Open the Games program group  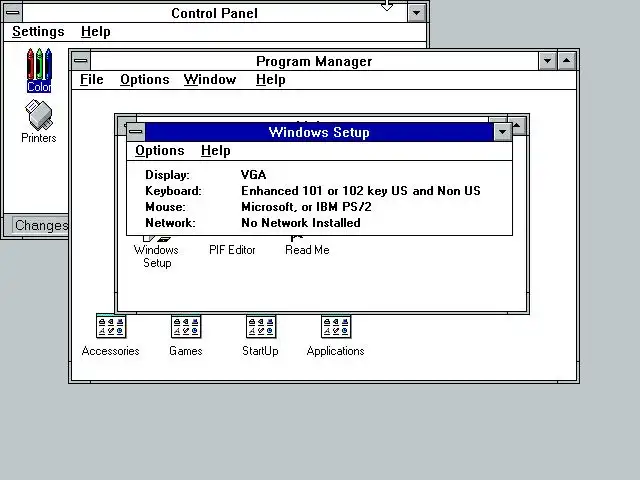(186, 335)
